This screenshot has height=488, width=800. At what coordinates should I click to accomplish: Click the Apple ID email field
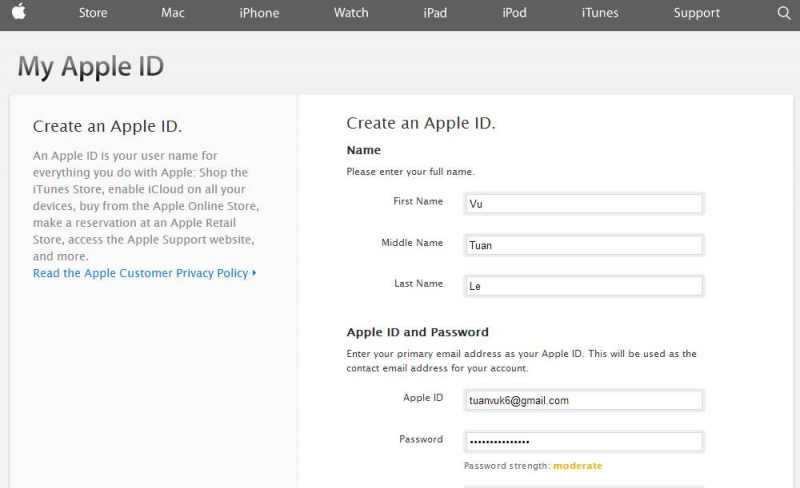click(x=584, y=400)
